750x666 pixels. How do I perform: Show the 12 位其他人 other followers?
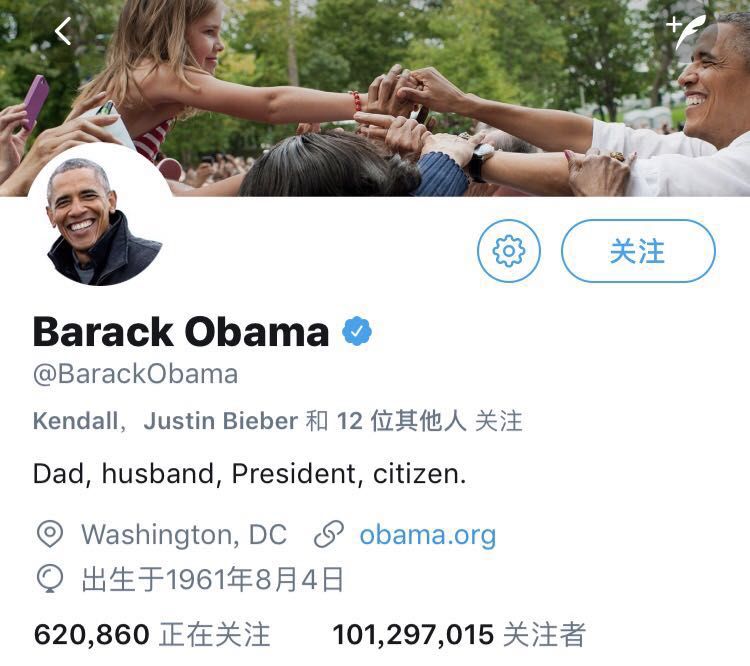tap(401, 421)
